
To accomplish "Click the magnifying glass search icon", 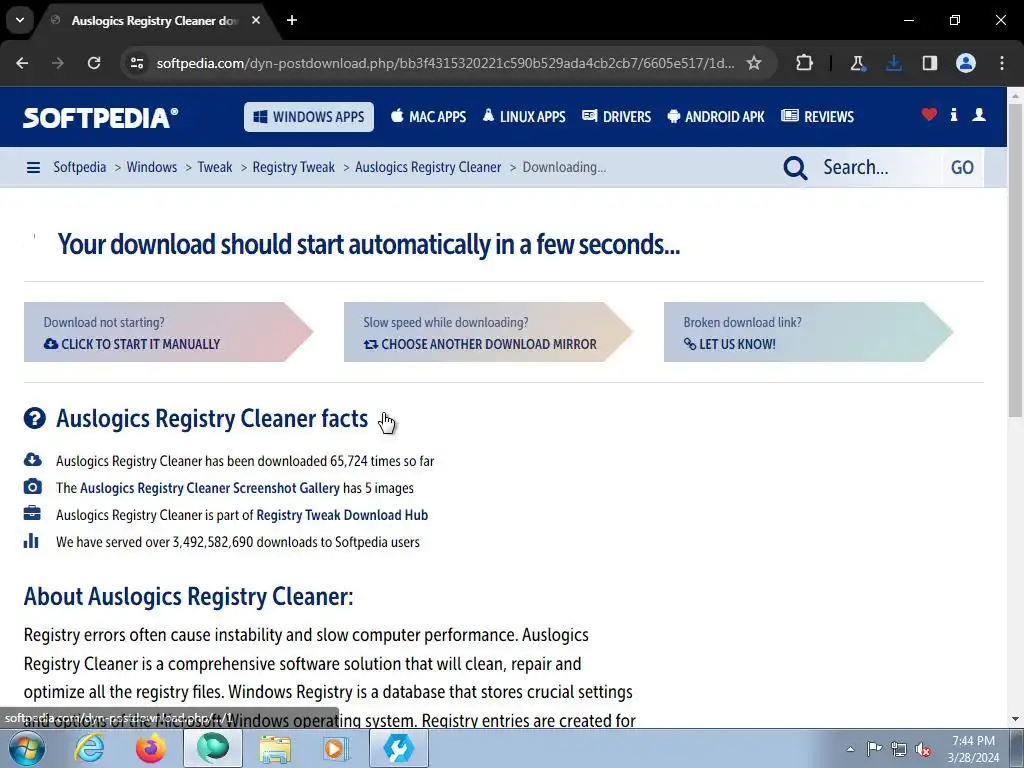I will click(795, 168).
